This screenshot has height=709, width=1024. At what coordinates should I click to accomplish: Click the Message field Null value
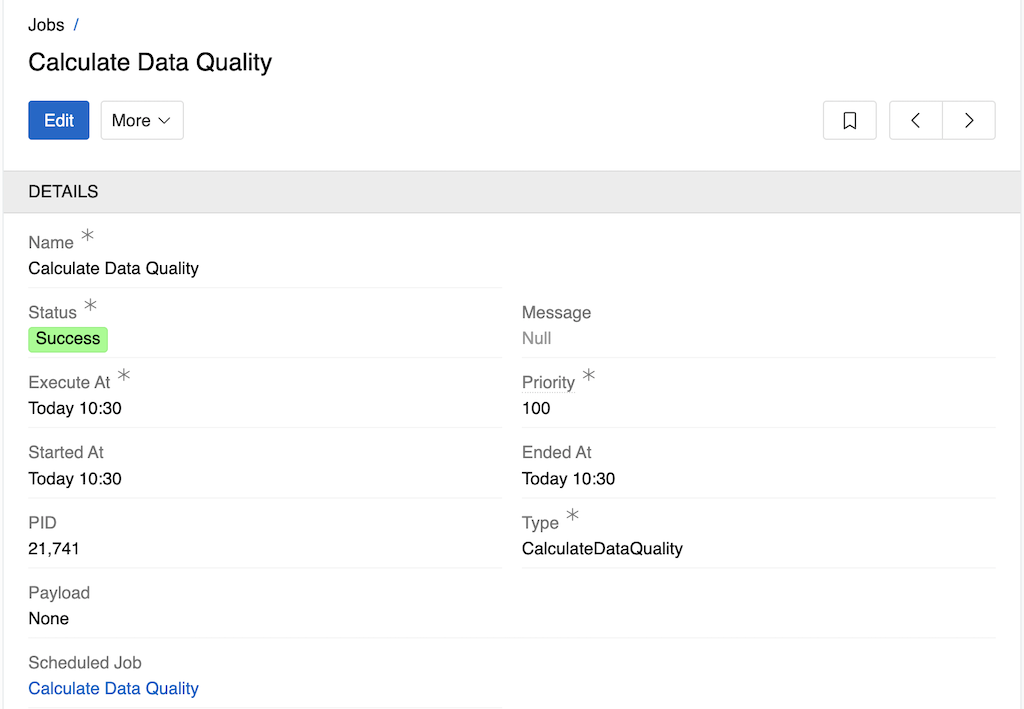coord(537,338)
